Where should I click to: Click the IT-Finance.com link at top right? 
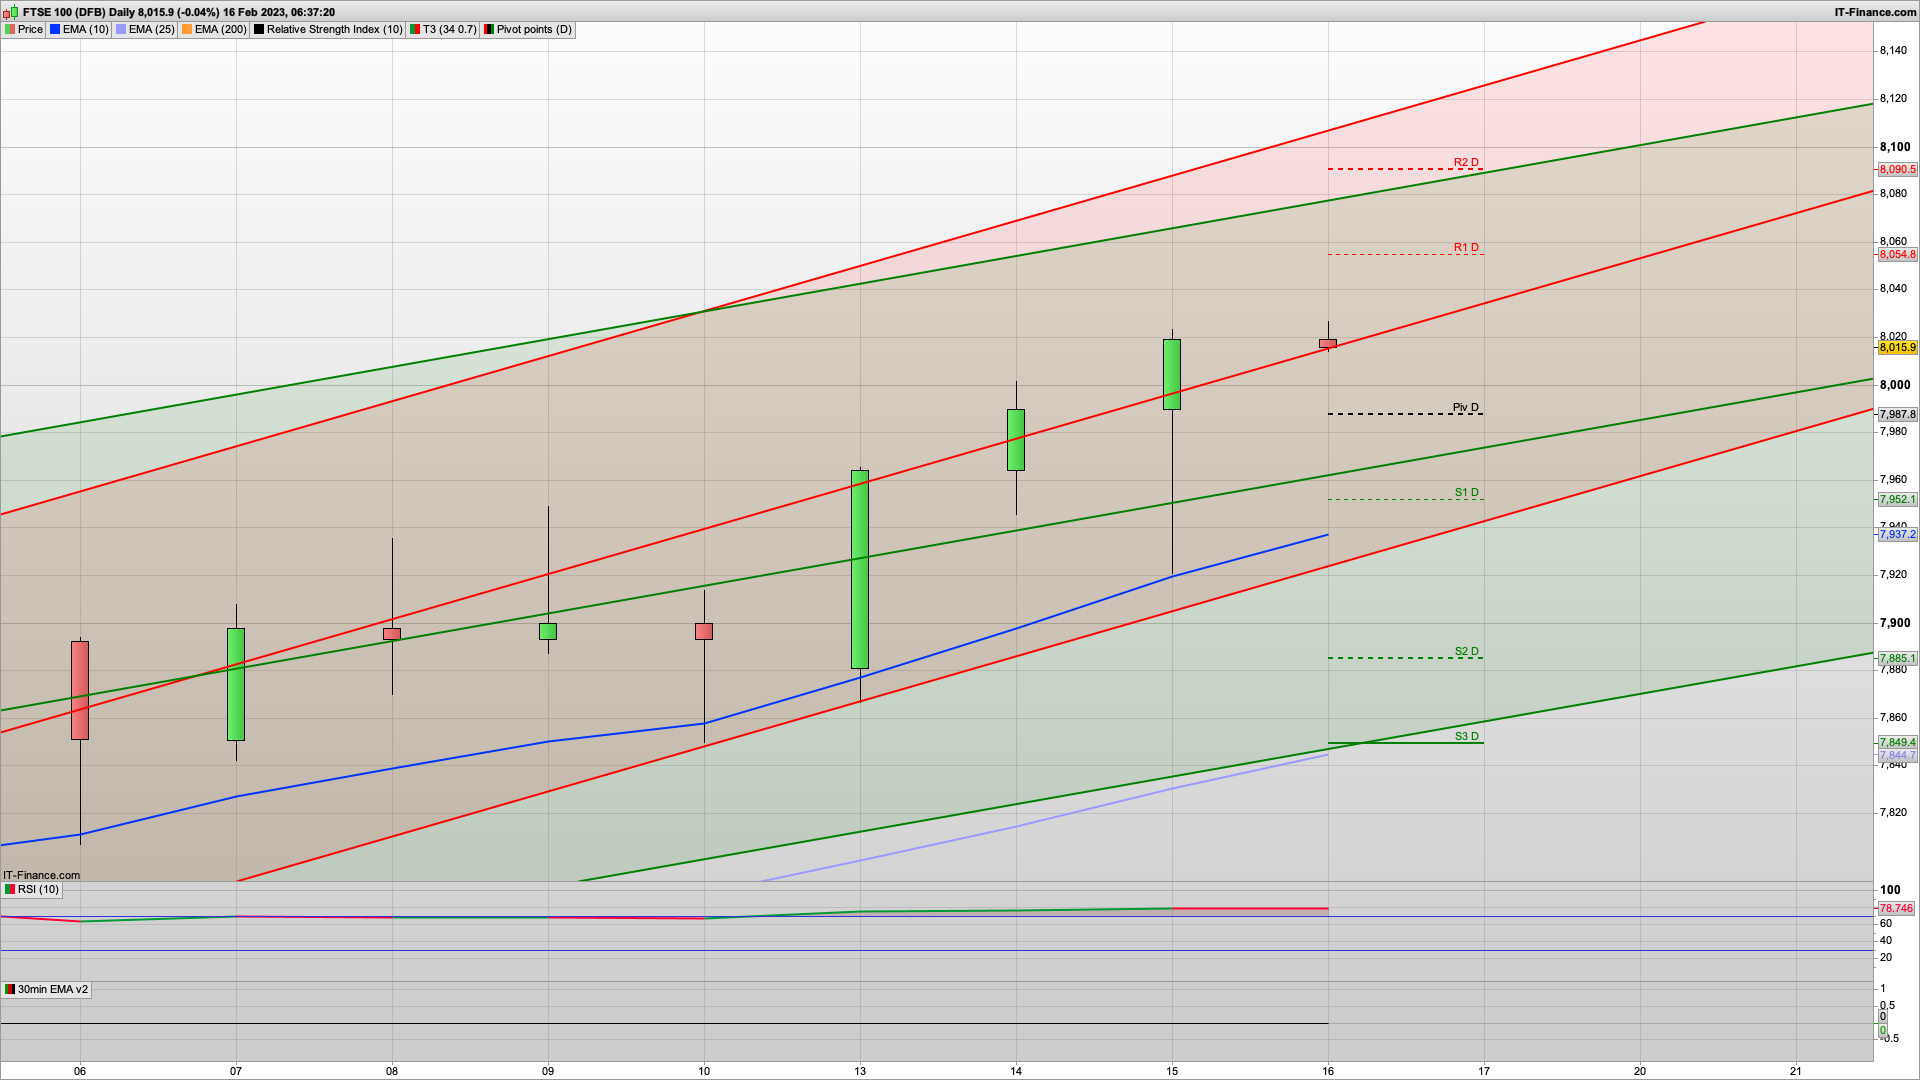pos(1875,12)
